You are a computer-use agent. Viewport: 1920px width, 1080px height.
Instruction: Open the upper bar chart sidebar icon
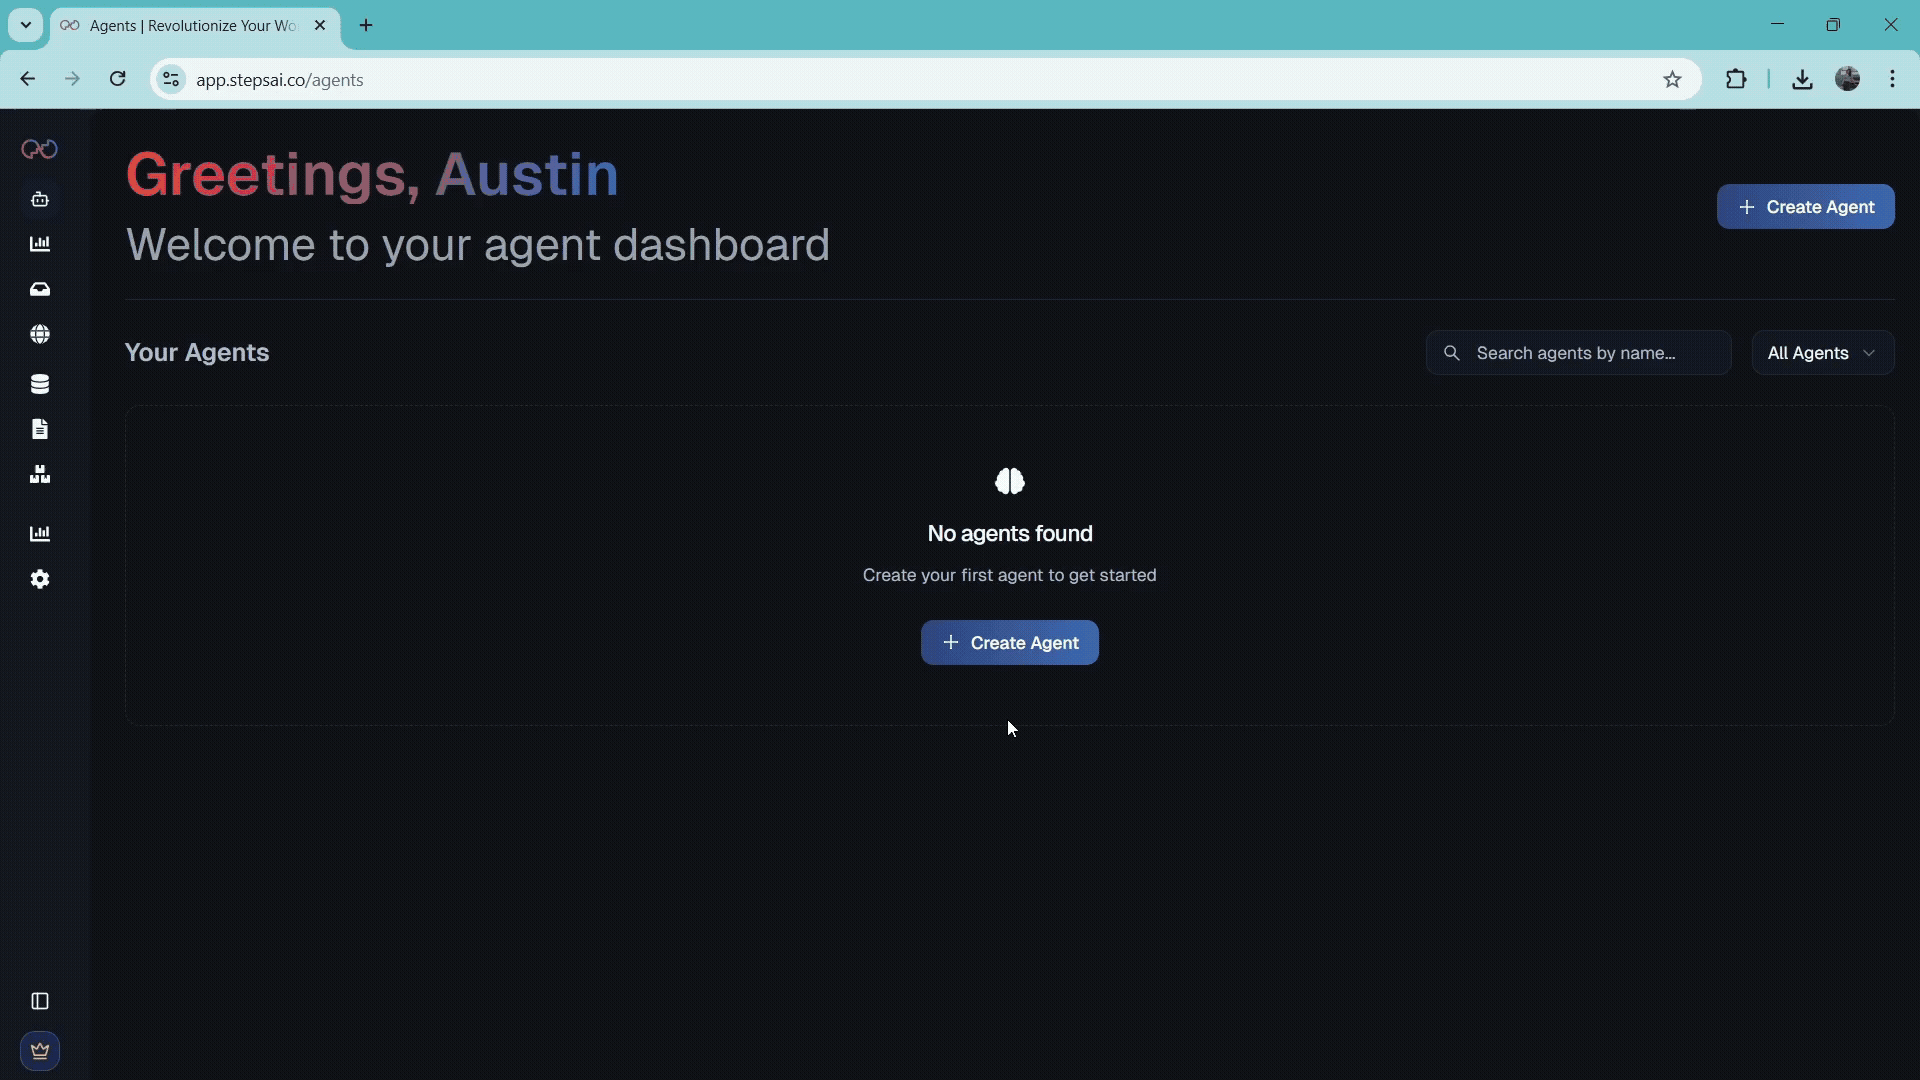coord(40,244)
